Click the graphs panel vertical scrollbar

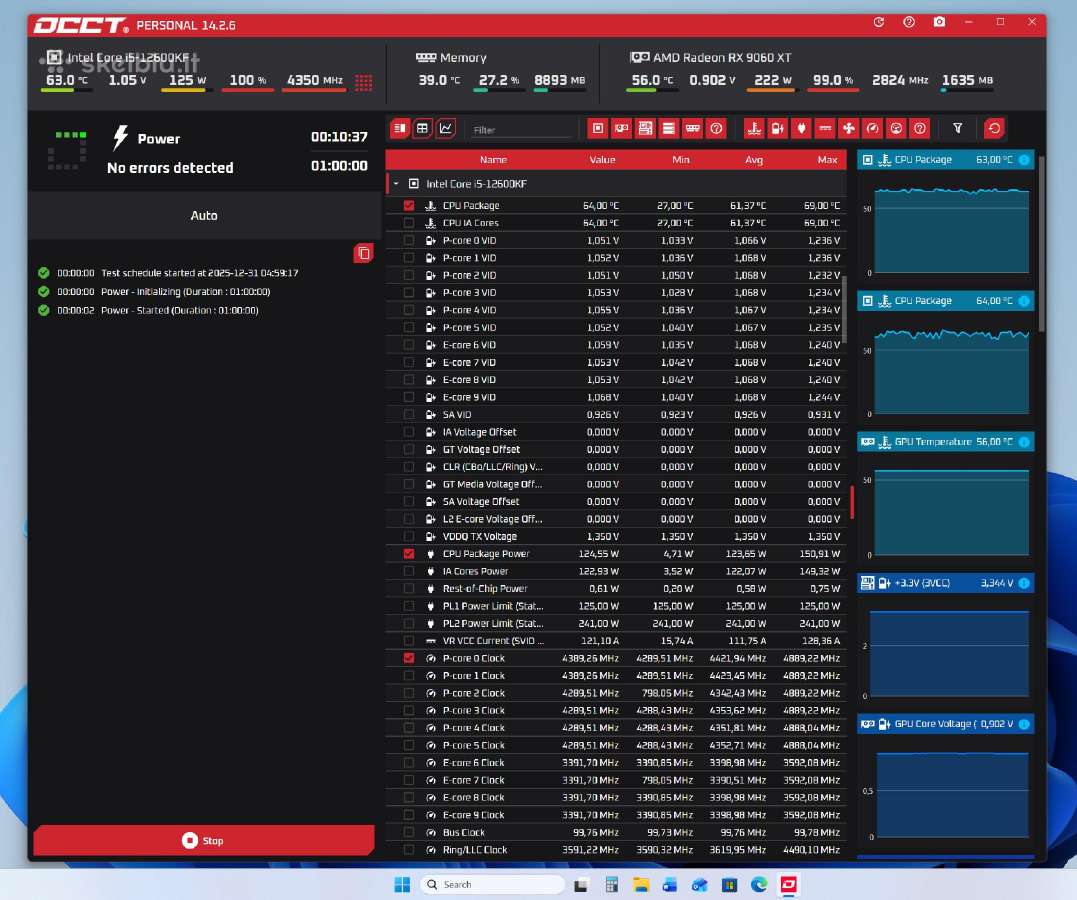(1041, 244)
